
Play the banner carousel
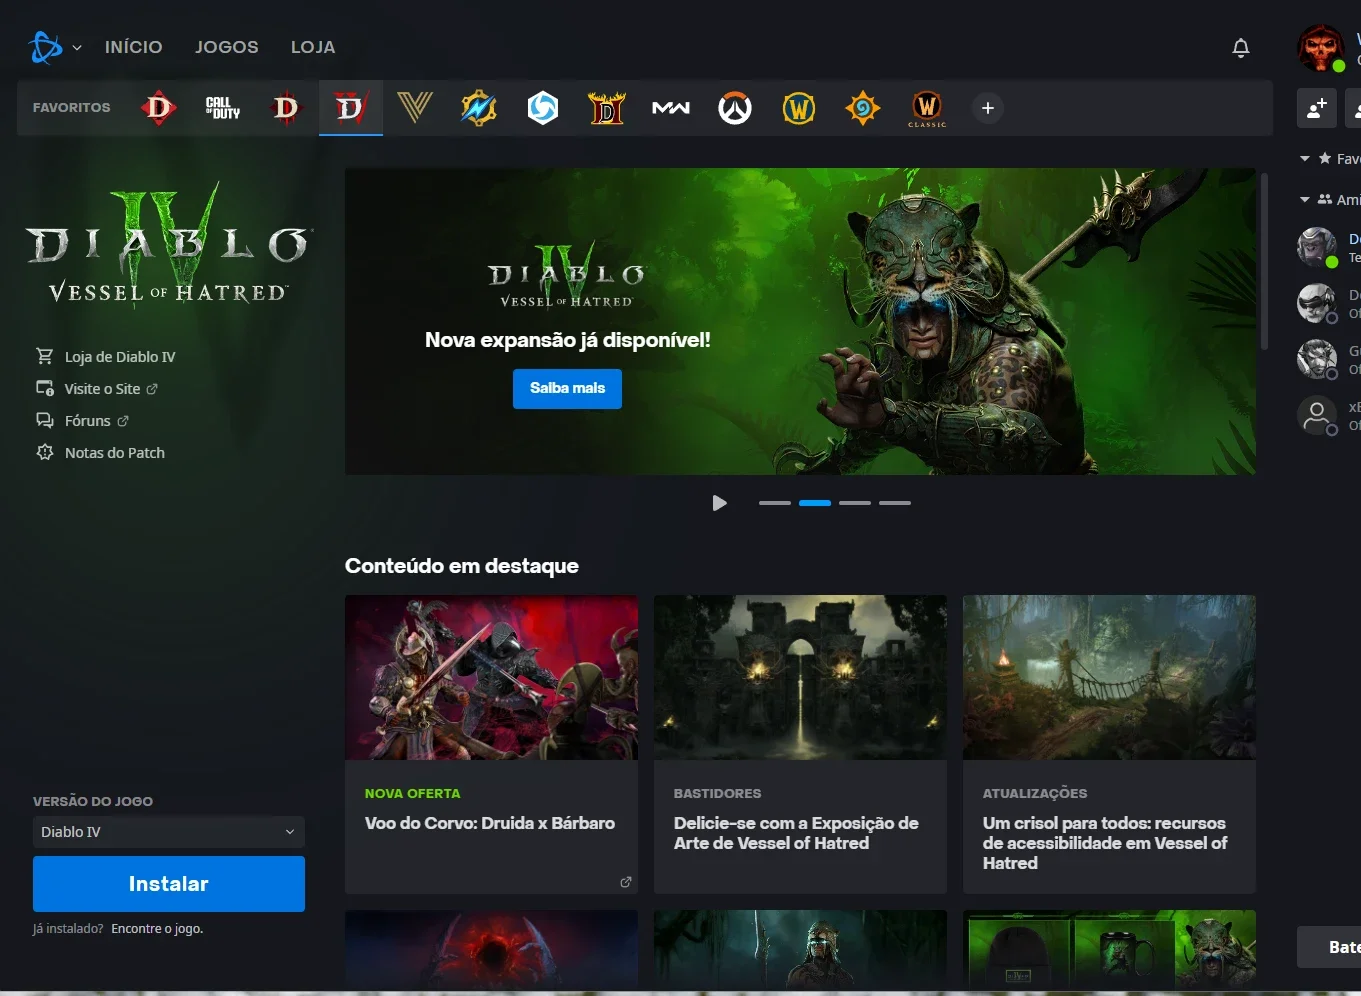coord(719,503)
